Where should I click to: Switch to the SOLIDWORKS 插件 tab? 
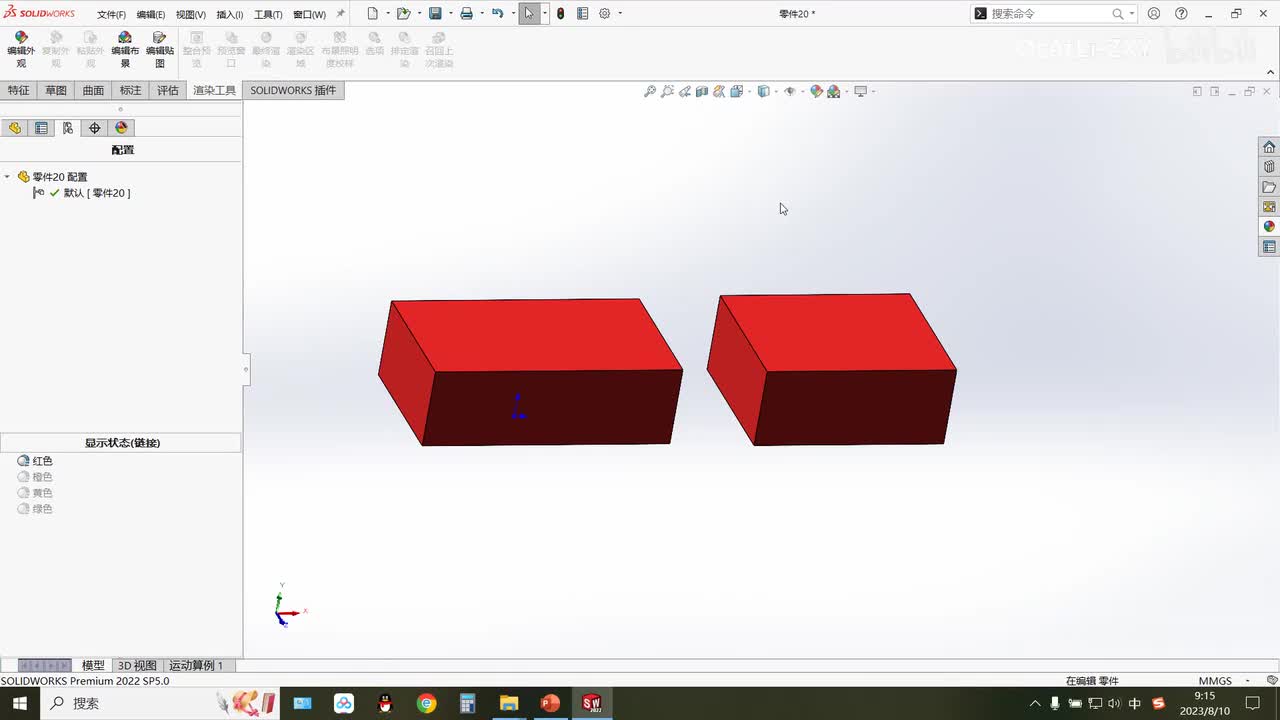[293, 90]
